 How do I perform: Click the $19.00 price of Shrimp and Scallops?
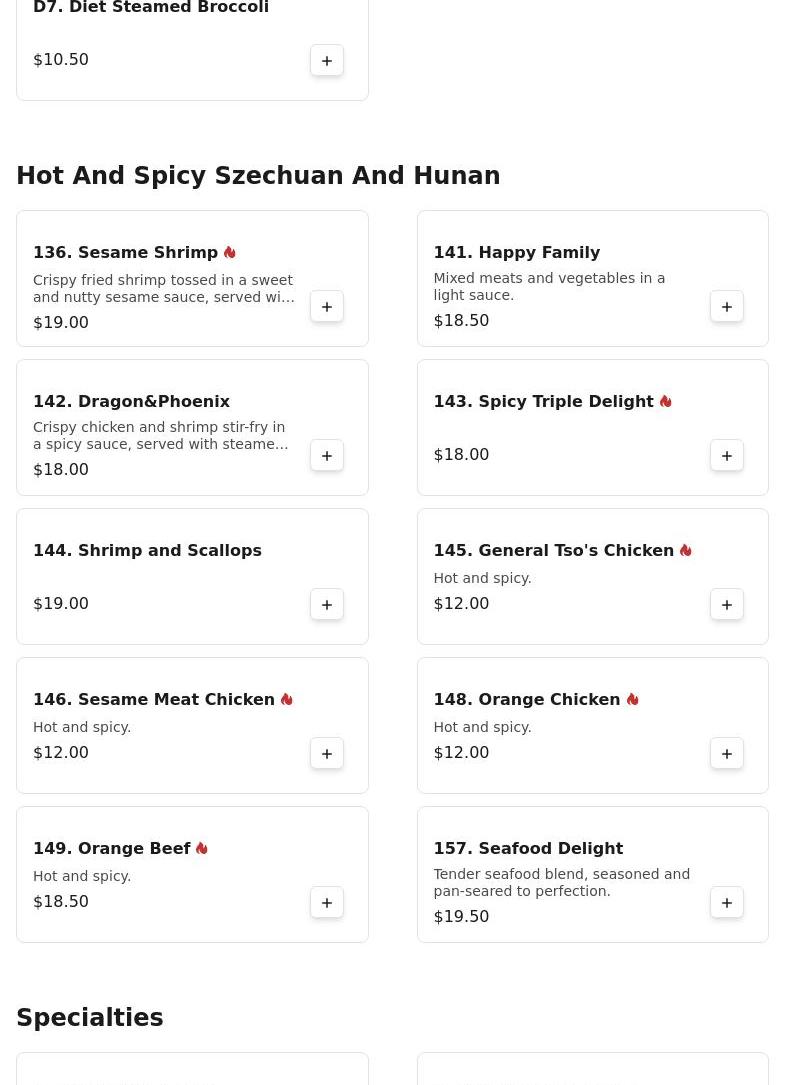tap(61, 603)
